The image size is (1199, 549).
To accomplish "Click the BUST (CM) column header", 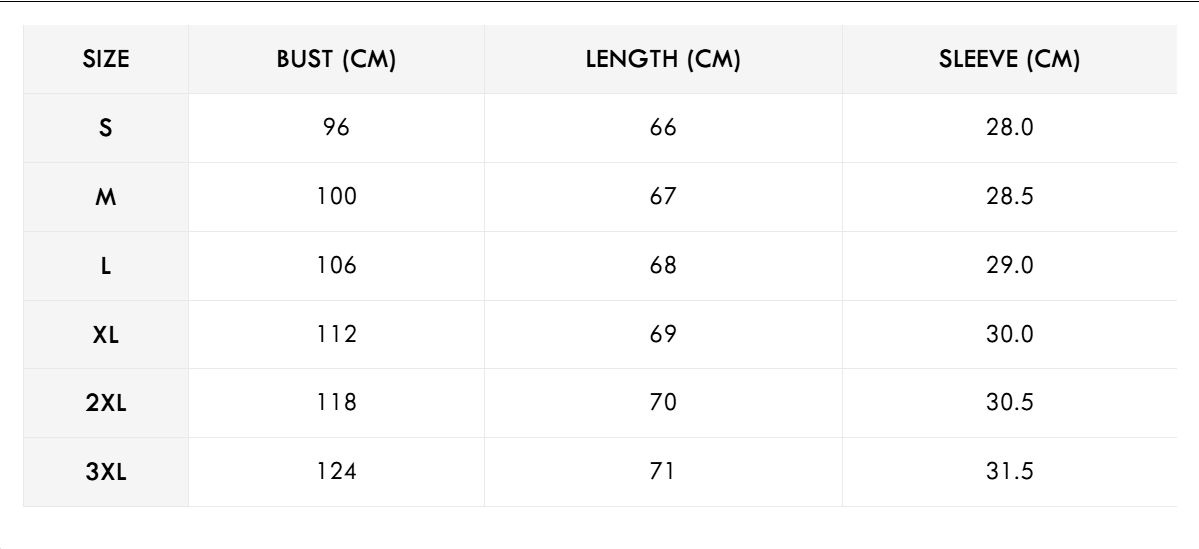I will coord(337,61).
